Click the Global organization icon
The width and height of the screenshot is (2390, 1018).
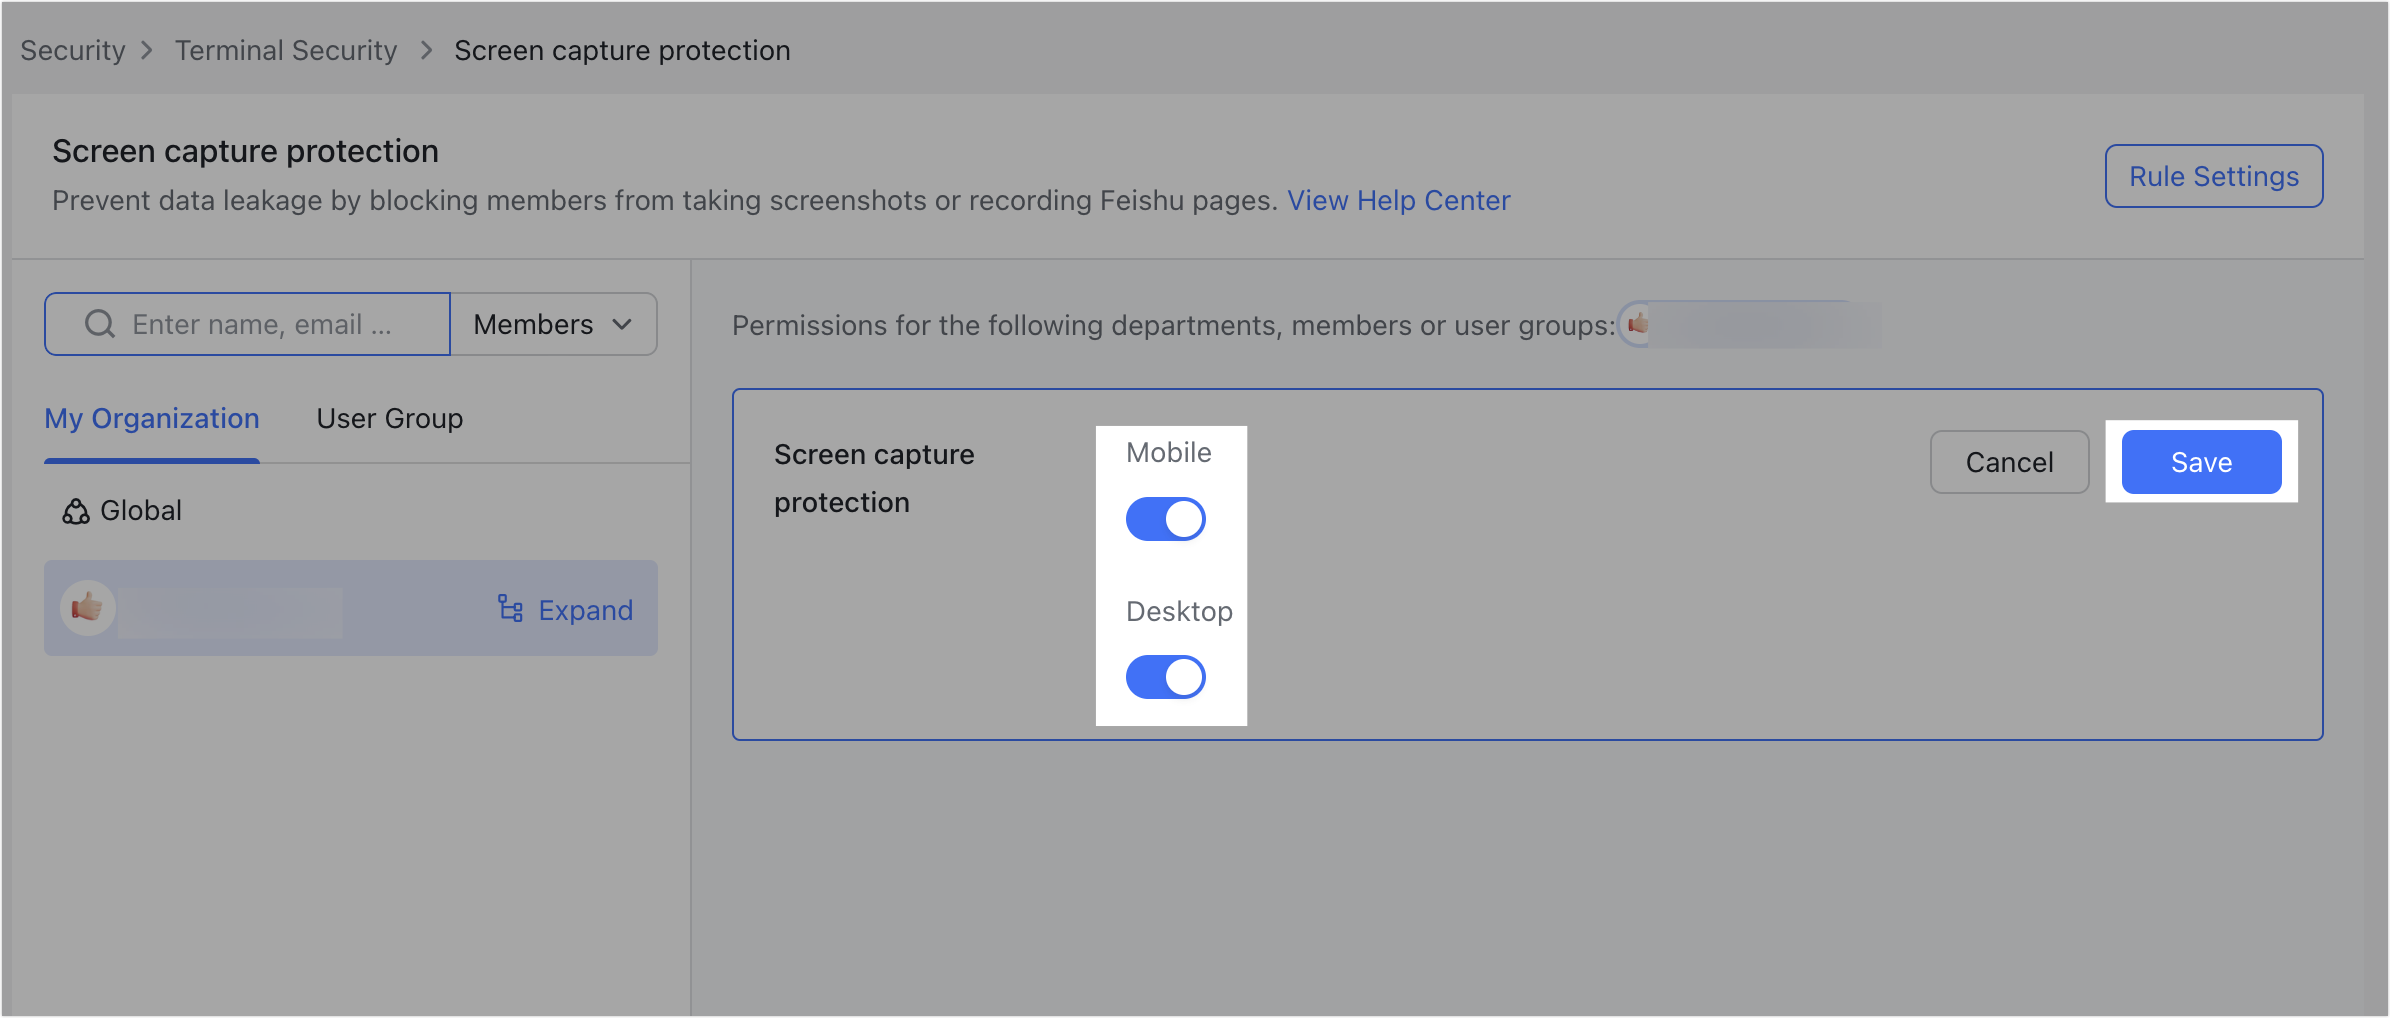click(73, 511)
